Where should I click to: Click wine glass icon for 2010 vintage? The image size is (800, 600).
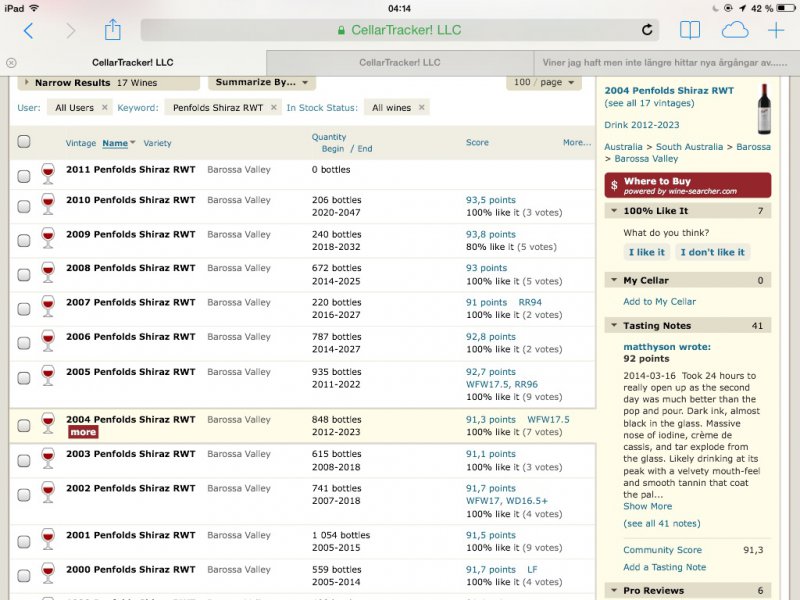pyautogui.click(x=48, y=204)
